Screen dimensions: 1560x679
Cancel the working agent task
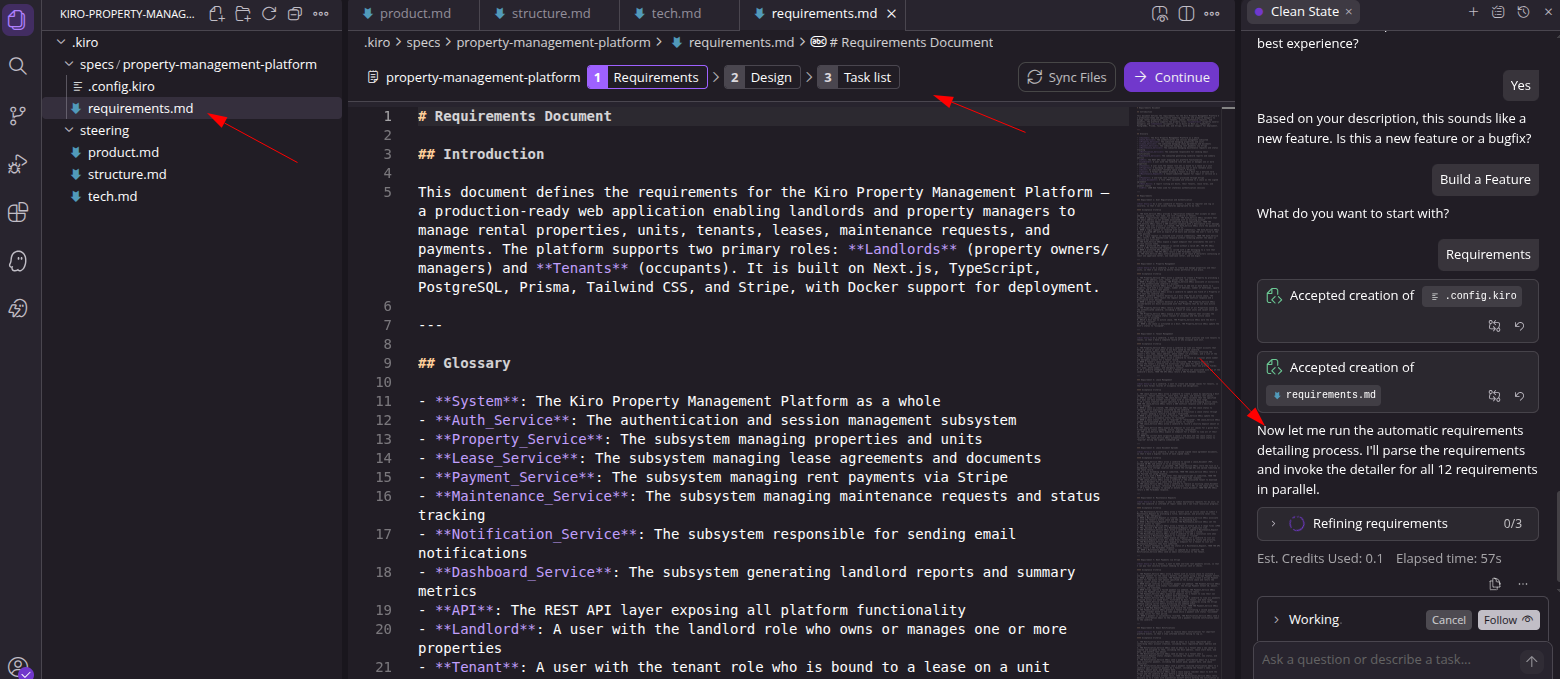pos(1448,620)
